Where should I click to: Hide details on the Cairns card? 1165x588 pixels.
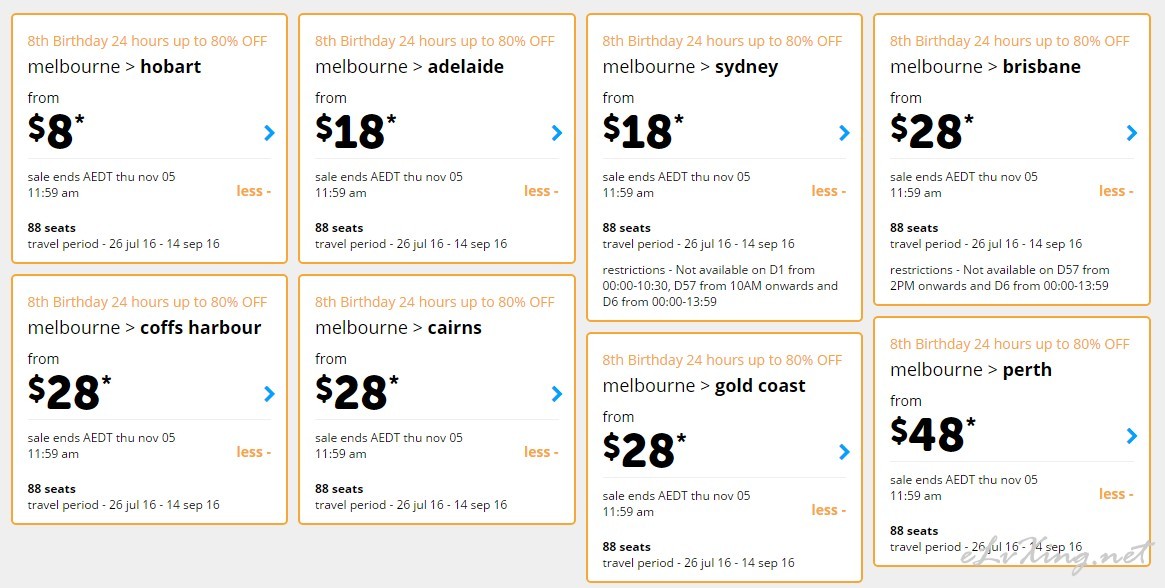542,452
